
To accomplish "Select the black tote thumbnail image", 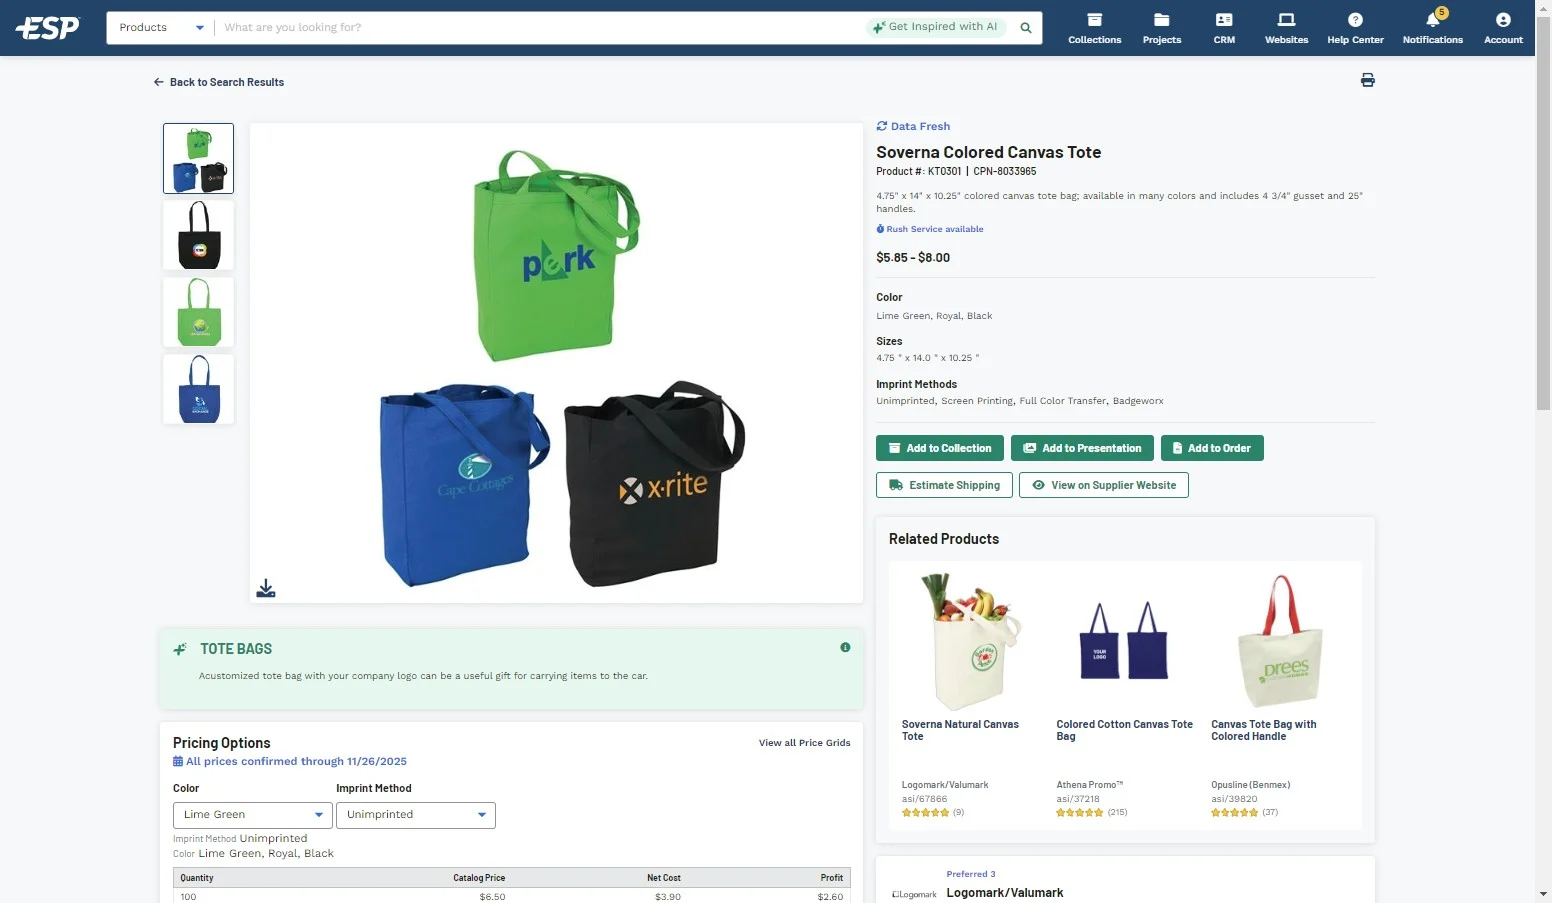I will [x=199, y=235].
